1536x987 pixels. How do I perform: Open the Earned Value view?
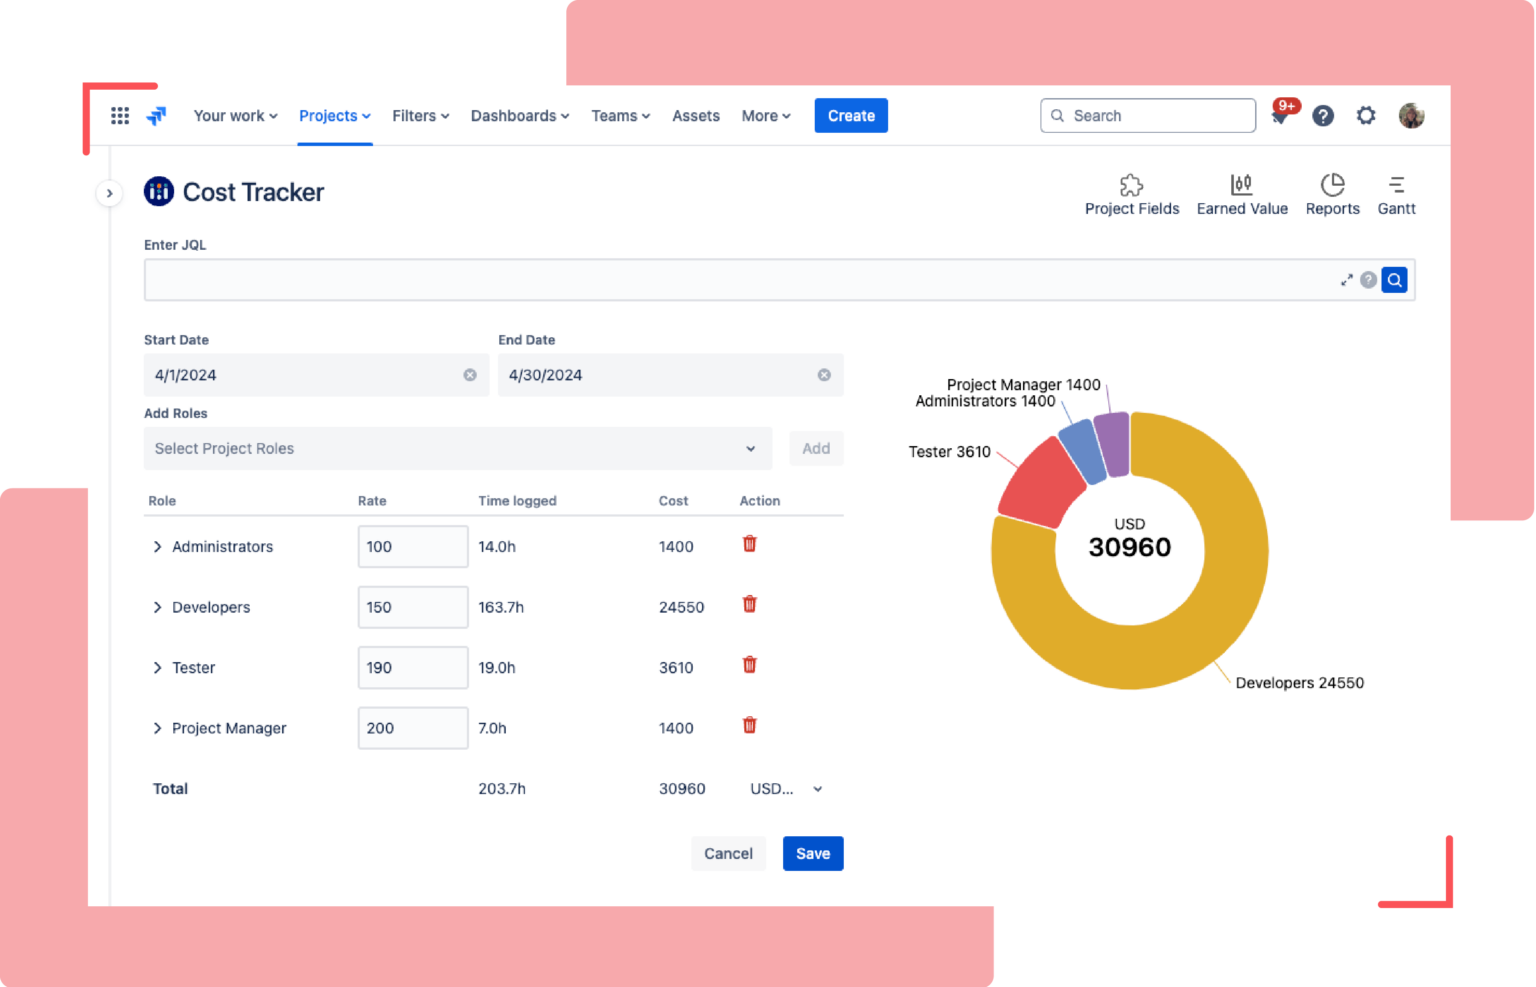(x=1242, y=193)
